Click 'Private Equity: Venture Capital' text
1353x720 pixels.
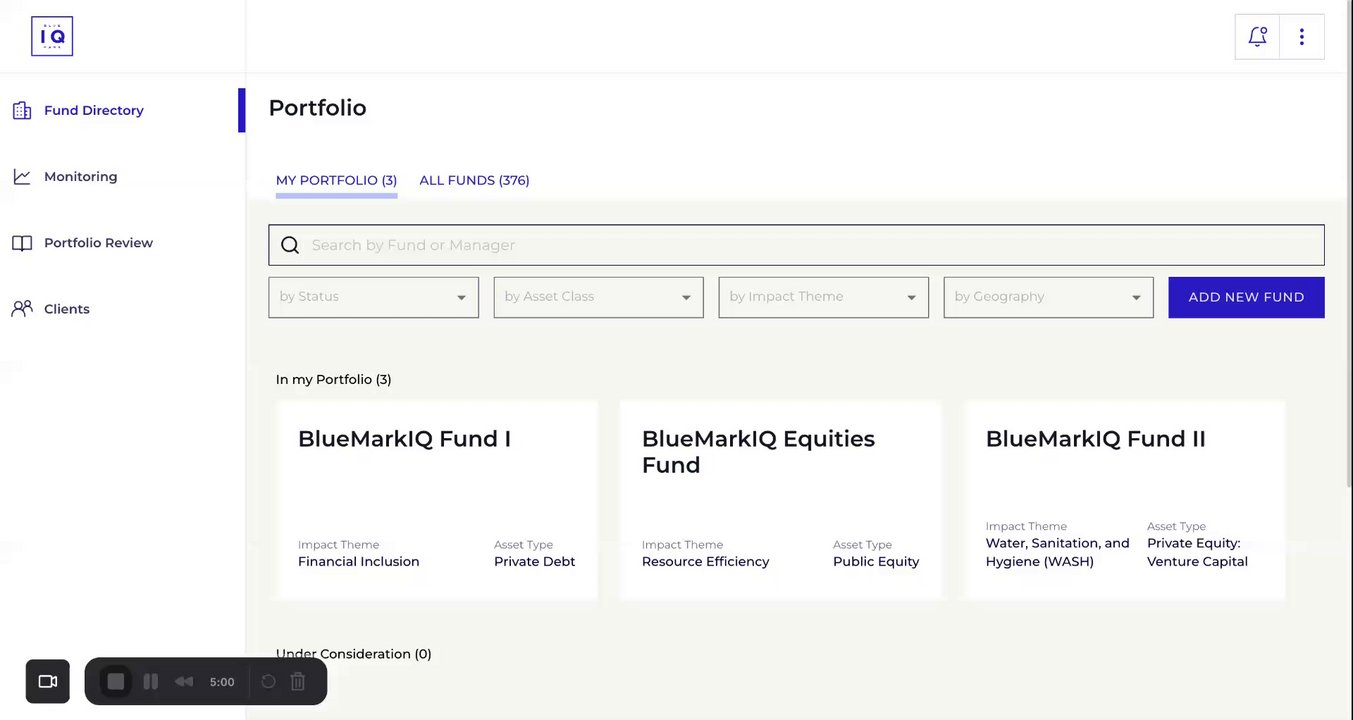[x=1198, y=552]
